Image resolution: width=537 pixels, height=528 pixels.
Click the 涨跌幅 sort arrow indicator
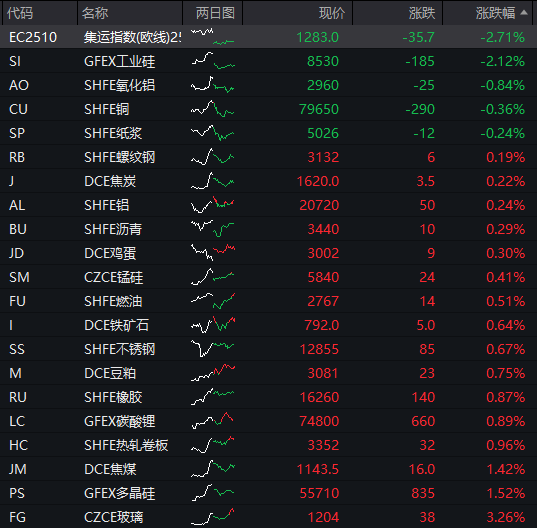coord(524,13)
